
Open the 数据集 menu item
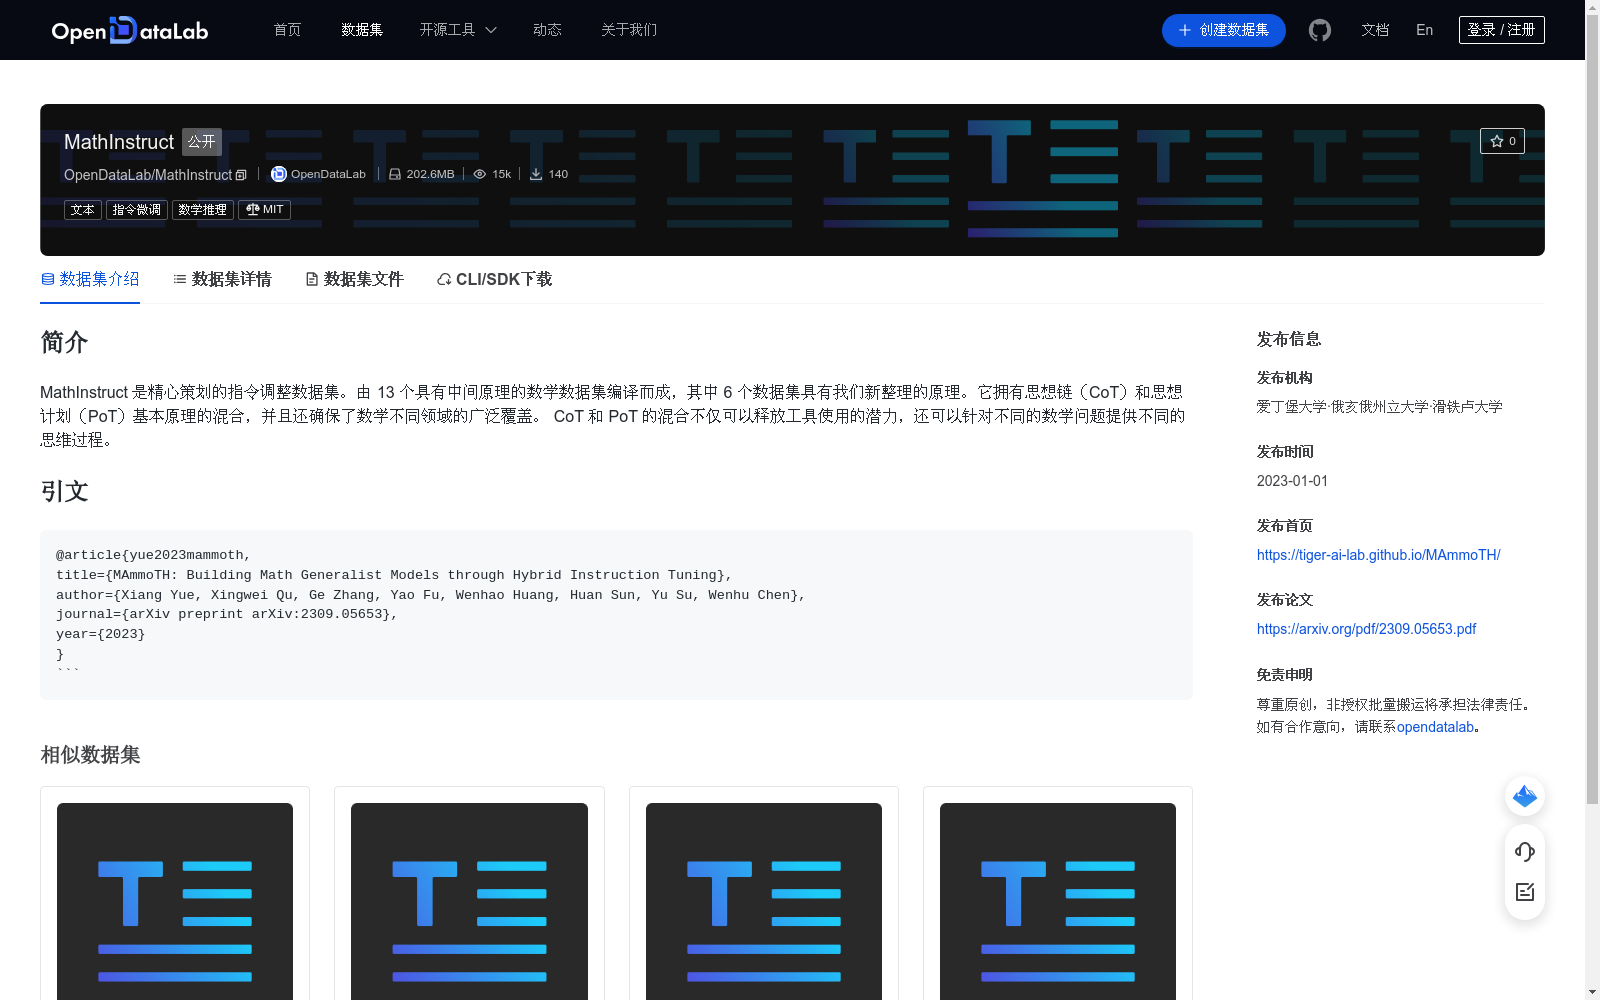pyautogui.click(x=361, y=30)
